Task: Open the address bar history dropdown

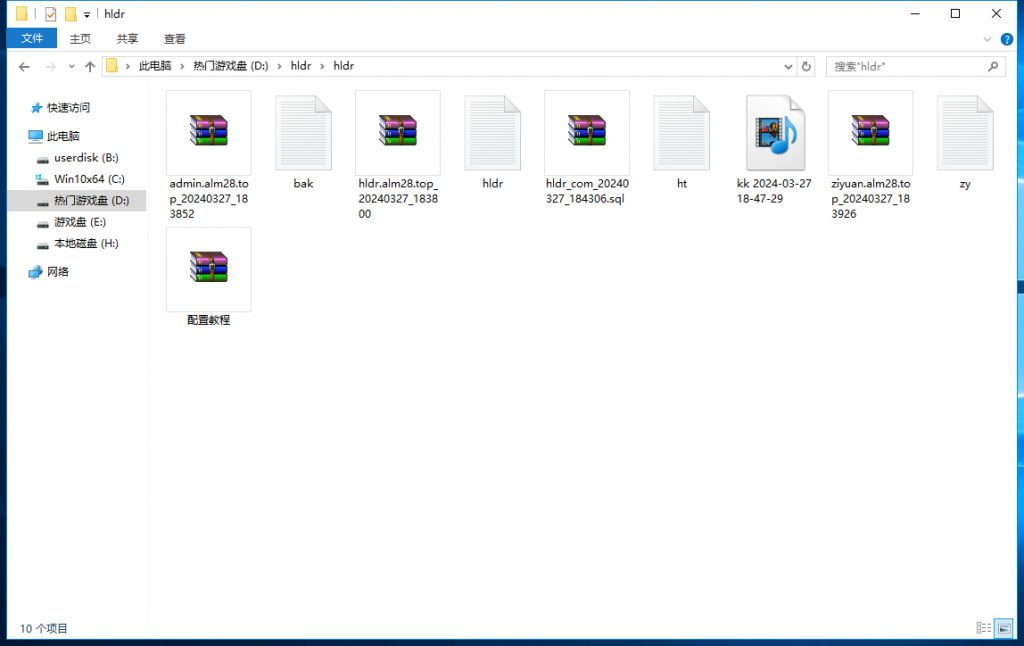Action: coord(786,66)
